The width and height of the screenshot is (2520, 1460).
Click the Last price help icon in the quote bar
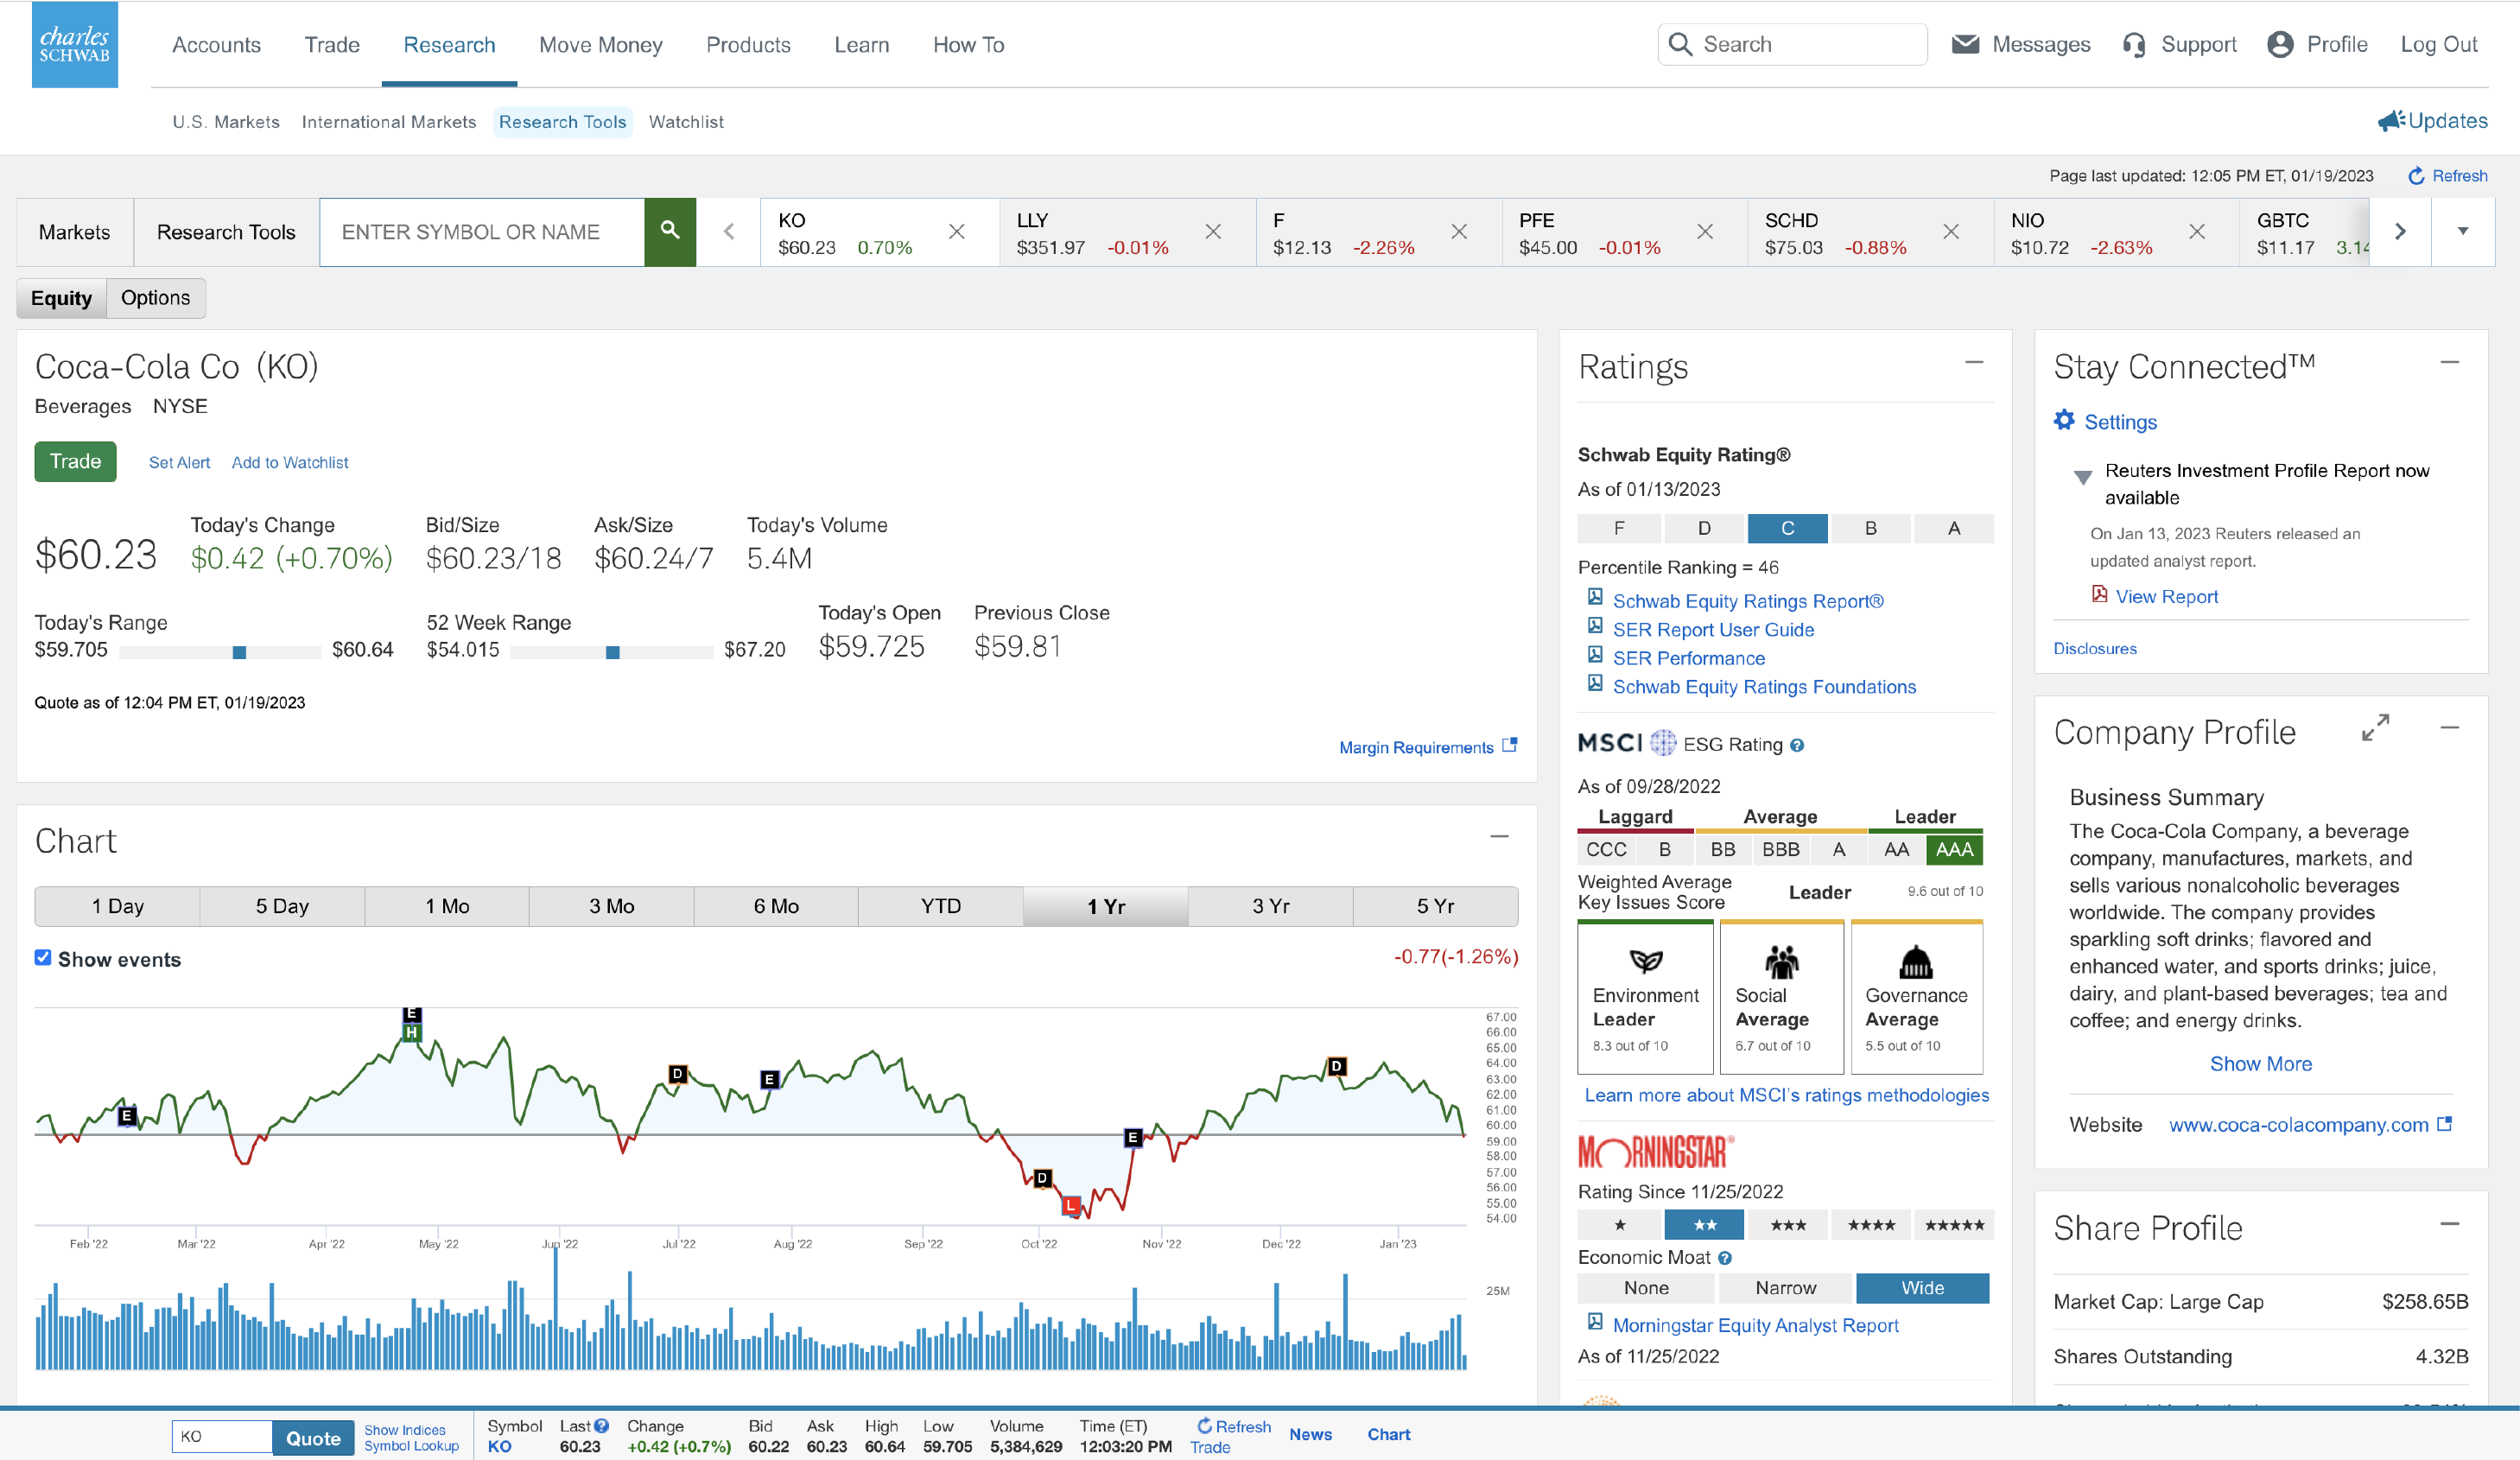(601, 1426)
